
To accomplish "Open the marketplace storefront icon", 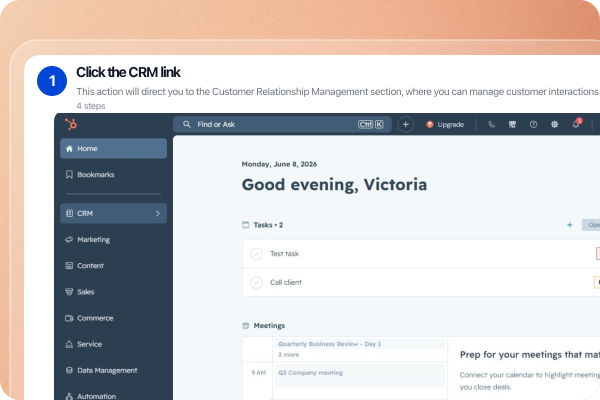I will (512, 124).
